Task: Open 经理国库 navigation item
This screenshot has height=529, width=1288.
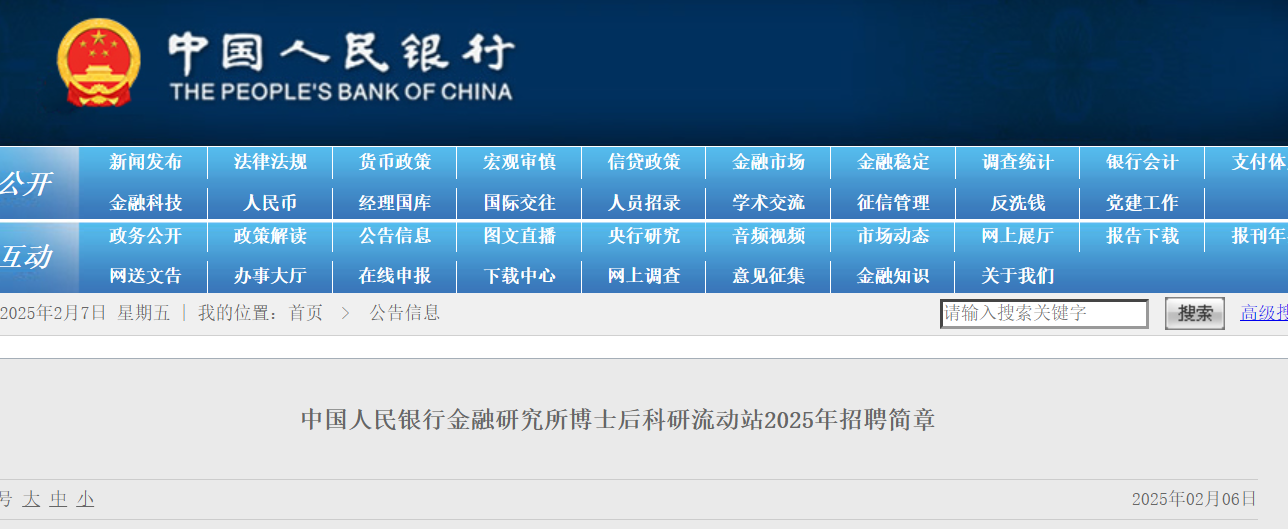Action: pyautogui.click(x=395, y=203)
